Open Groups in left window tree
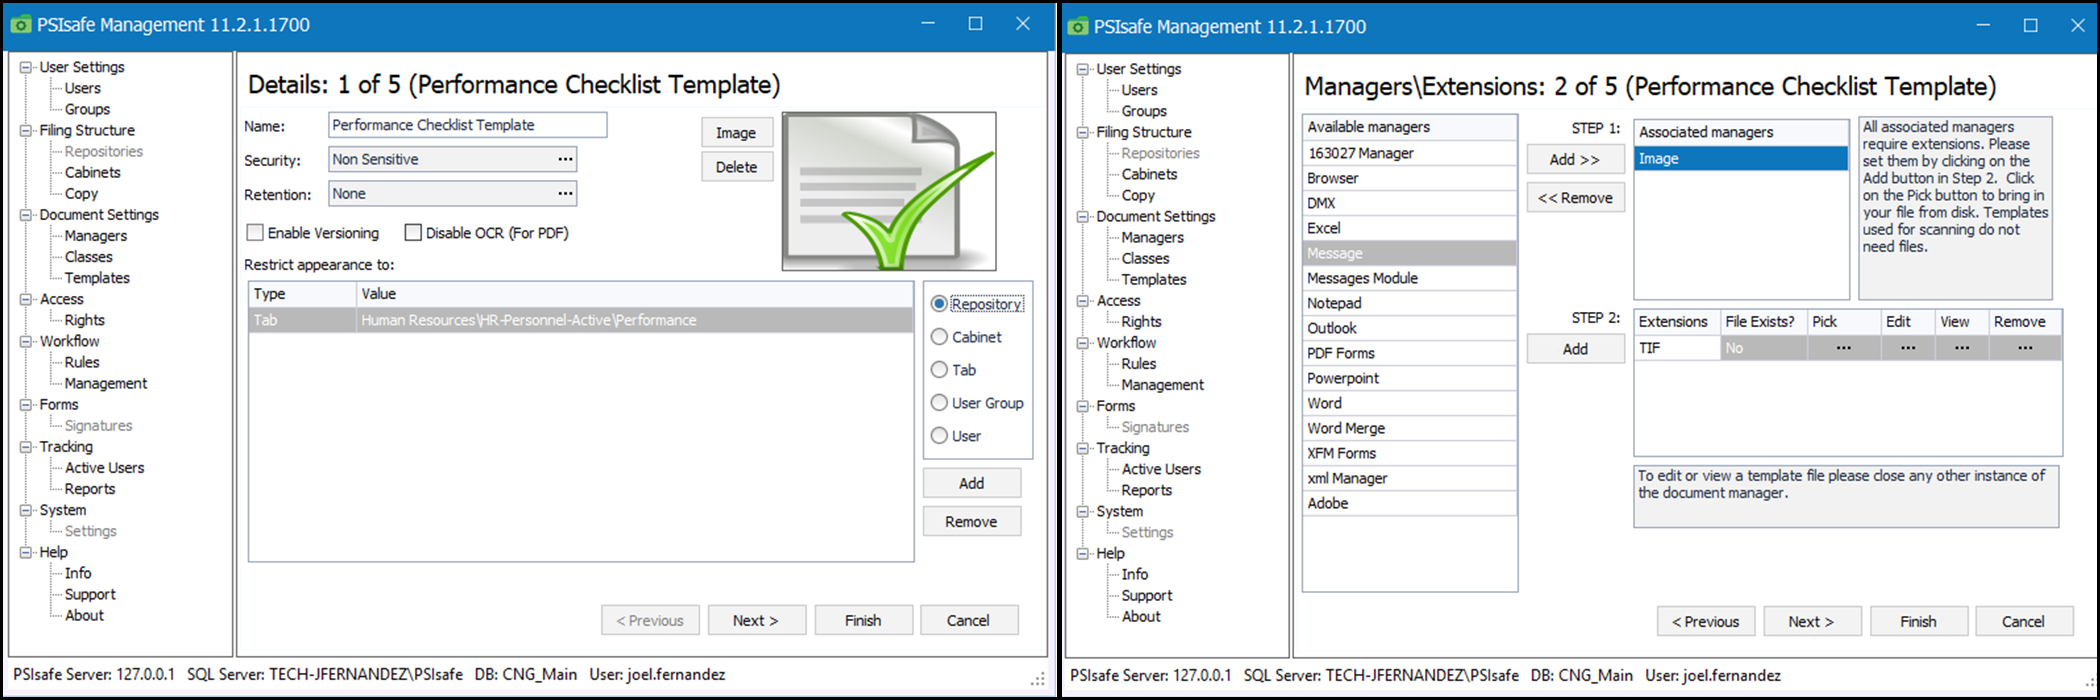Screen dimensions: 2100x700 [87, 109]
